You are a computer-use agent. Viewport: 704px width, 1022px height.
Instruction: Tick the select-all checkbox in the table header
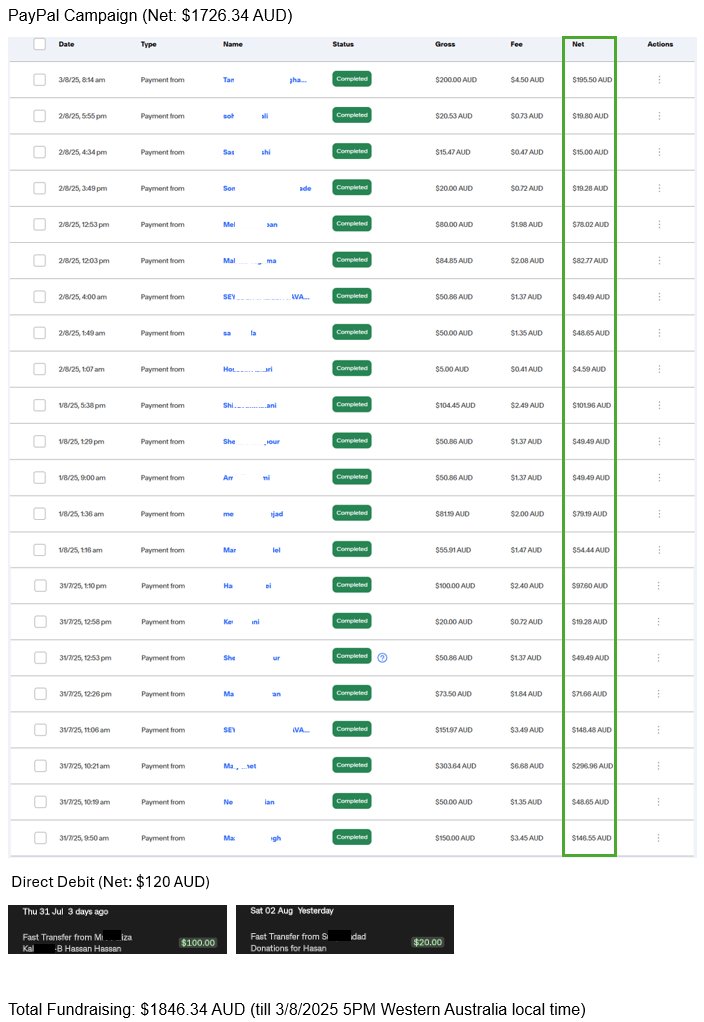tap(40, 44)
